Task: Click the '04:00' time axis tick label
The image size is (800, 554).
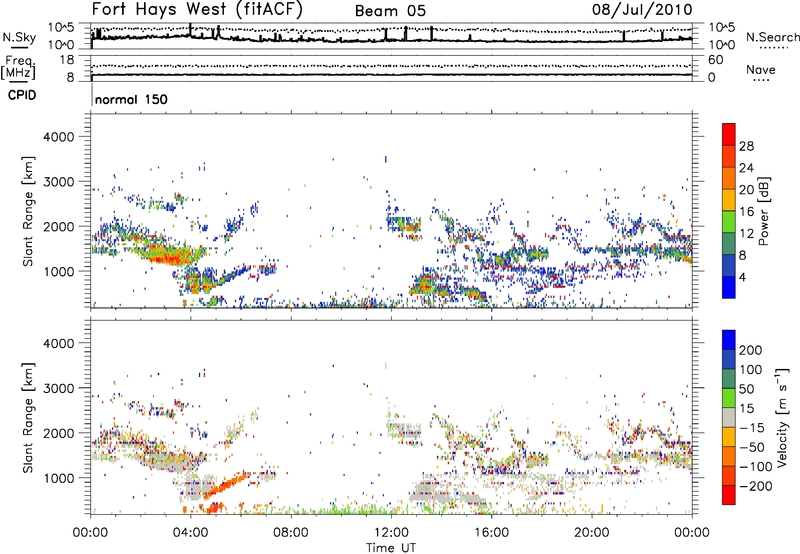Action: click(190, 533)
